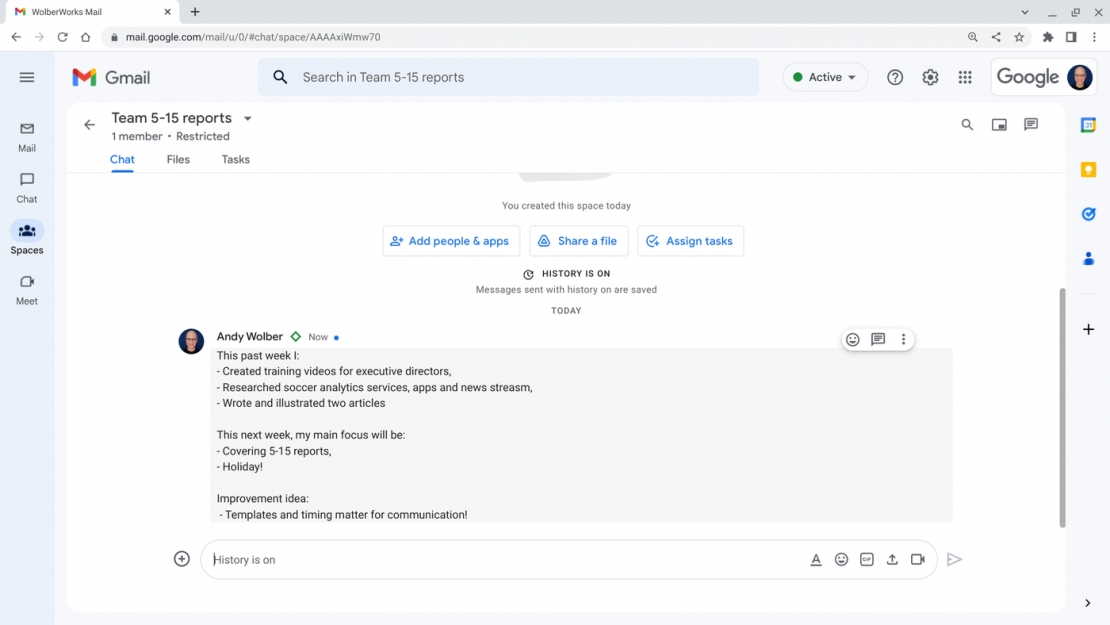Open the Active status dropdown
Image resolution: width=1110 pixels, height=625 pixels.
pos(824,76)
